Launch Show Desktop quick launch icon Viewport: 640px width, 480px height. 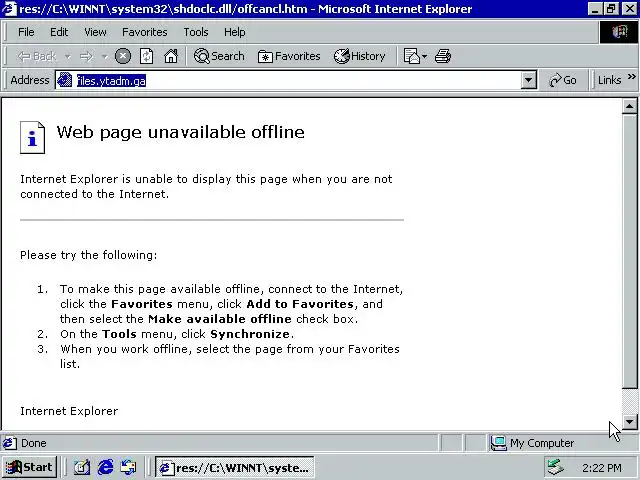point(82,467)
